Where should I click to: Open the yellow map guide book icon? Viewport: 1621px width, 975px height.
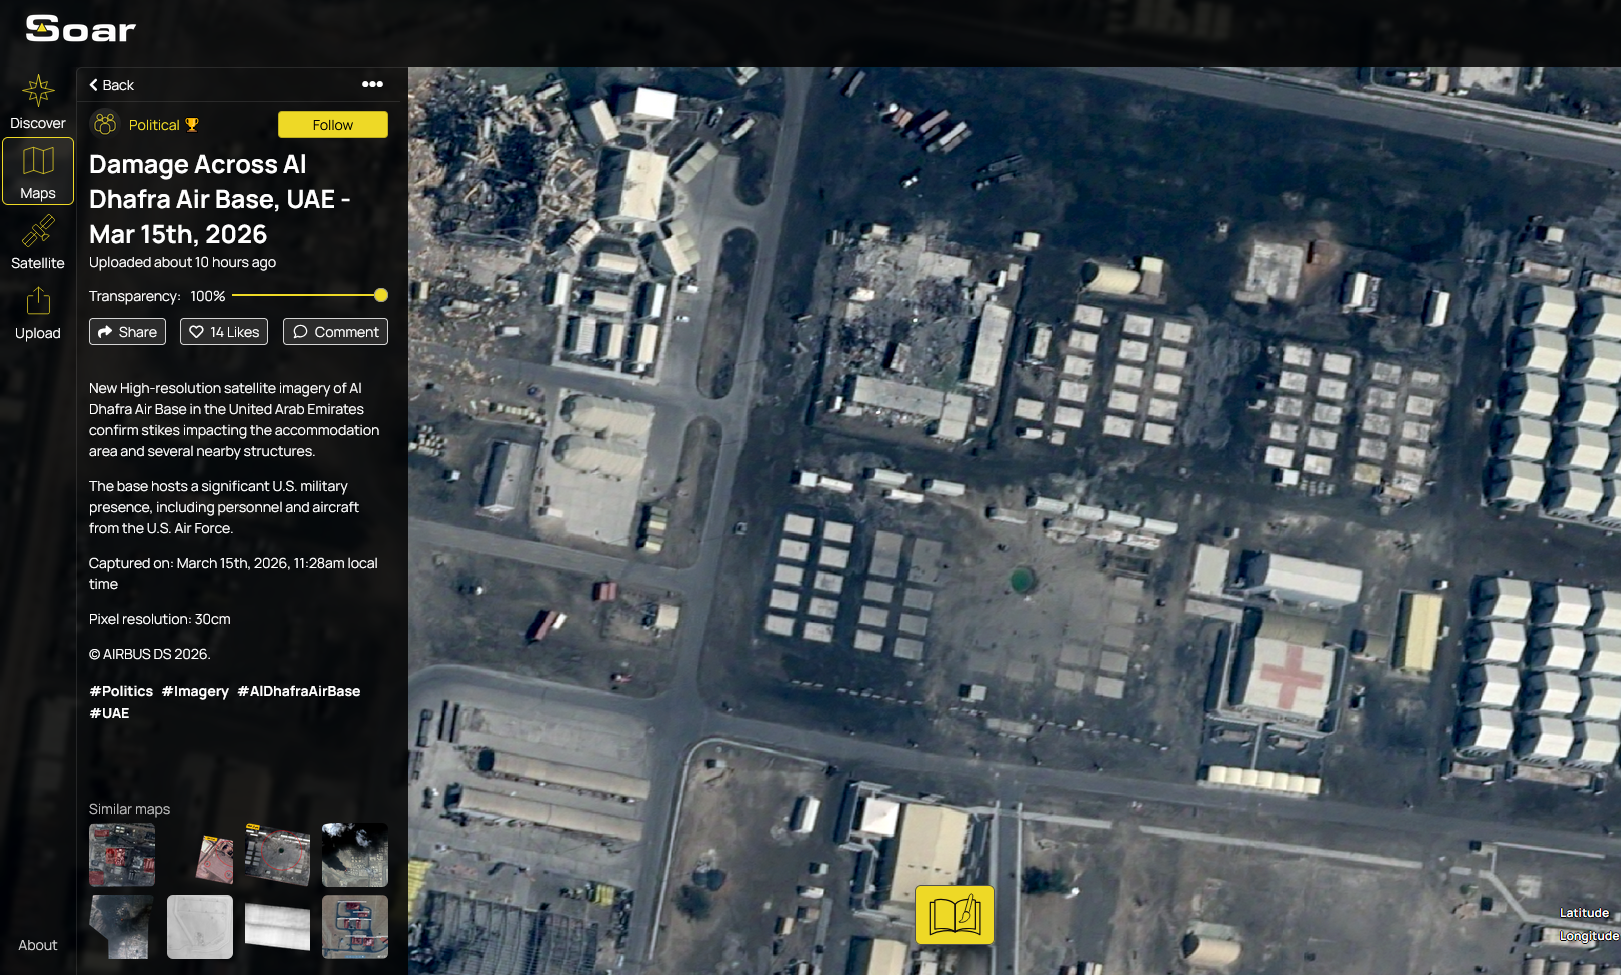point(954,914)
